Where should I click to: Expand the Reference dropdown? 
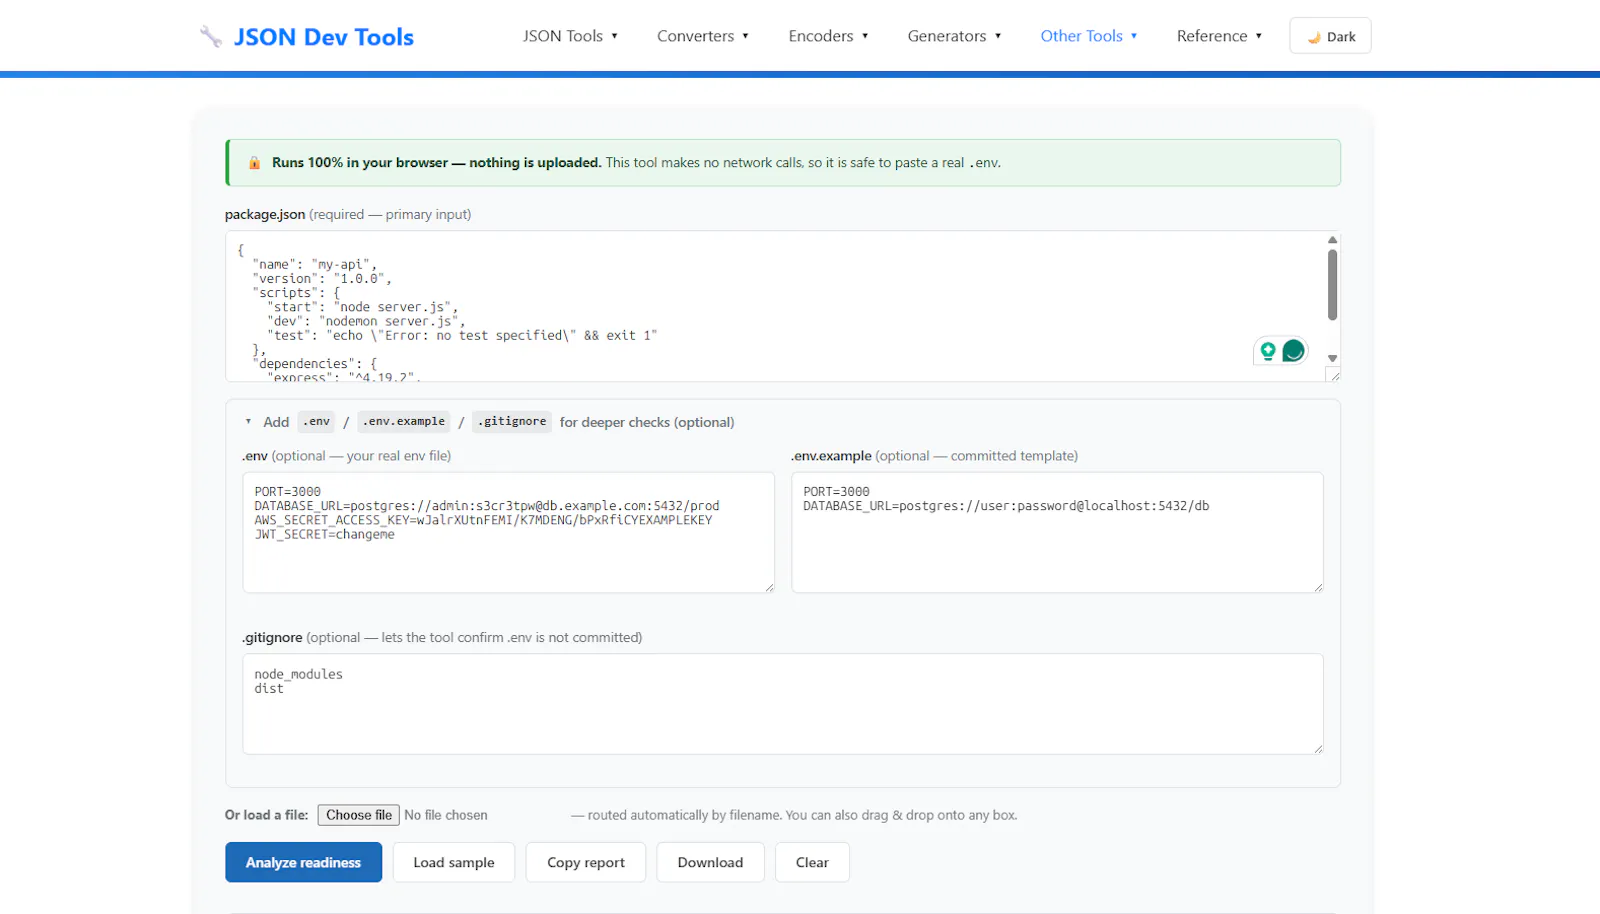[x=1219, y=36]
